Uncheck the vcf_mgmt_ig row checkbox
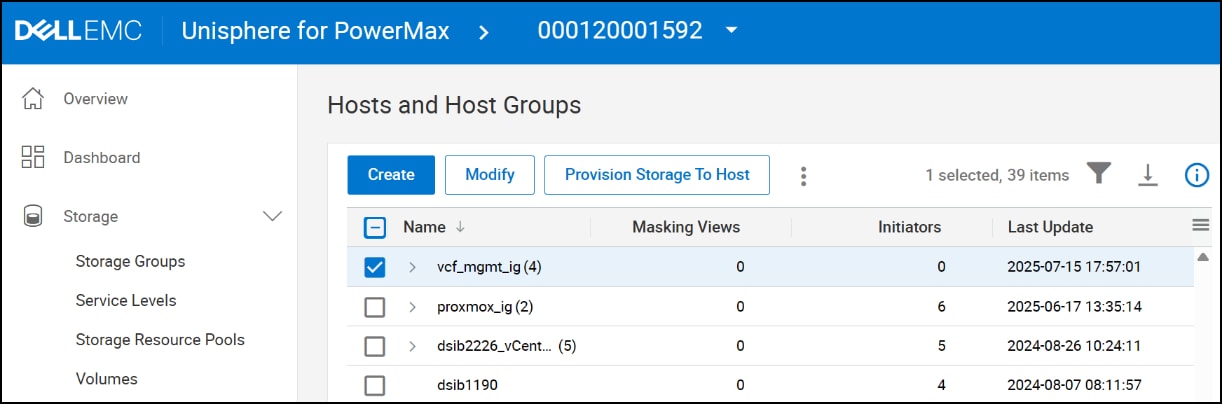Image resolution: width=1222 pixels, height=404 pixels. (374, 267)
